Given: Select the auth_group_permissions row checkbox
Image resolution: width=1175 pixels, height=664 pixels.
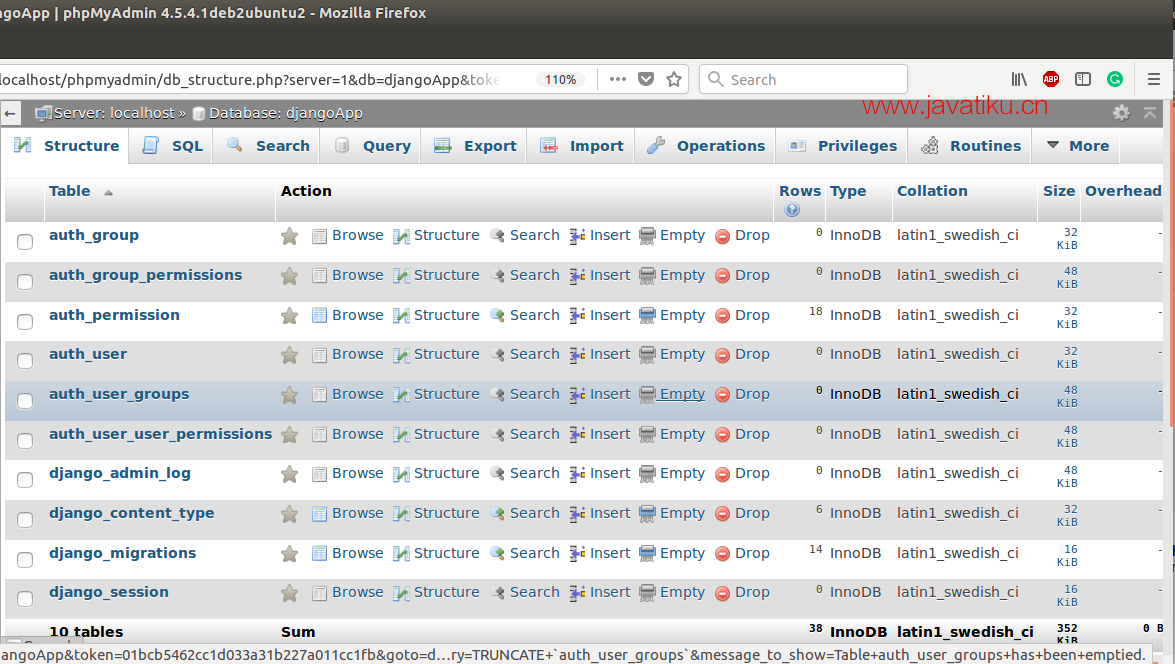Looking at the screenshot, I should point(25,282).
